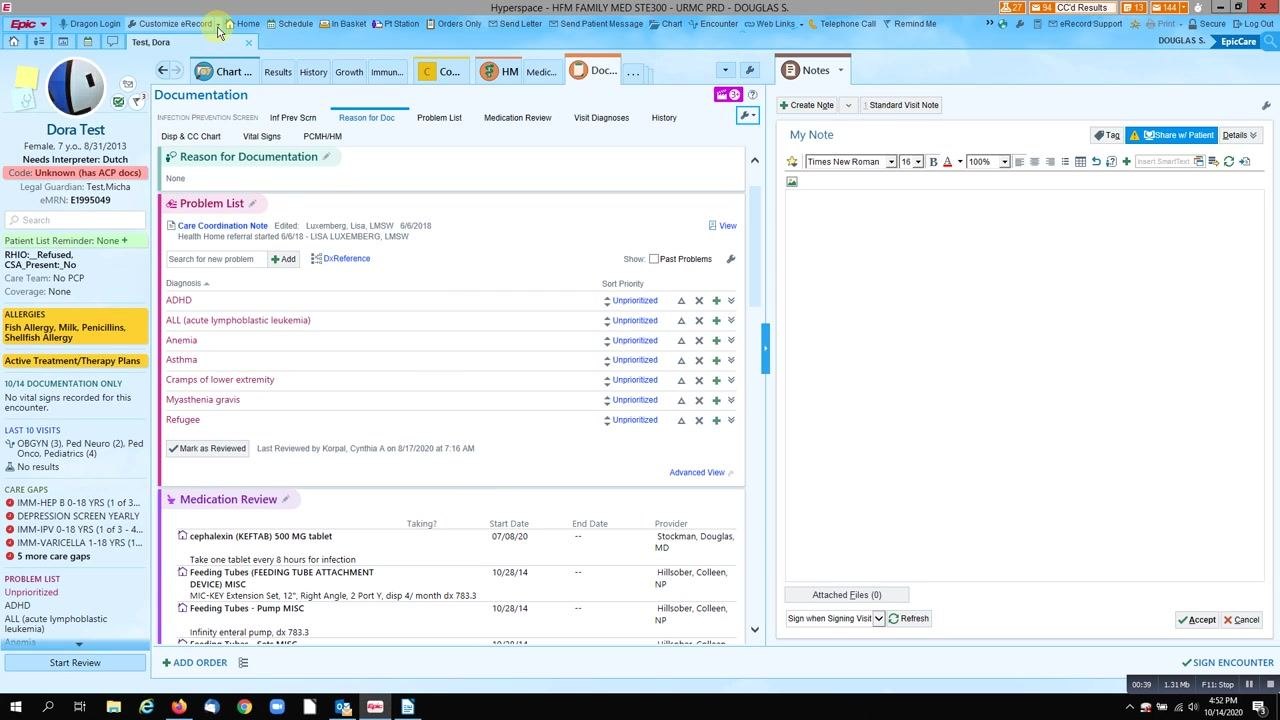The height and width of the screenshot is (720, 1280).
Task: Expand details for the Refugee problem row
Action: [x=731, y=420]
